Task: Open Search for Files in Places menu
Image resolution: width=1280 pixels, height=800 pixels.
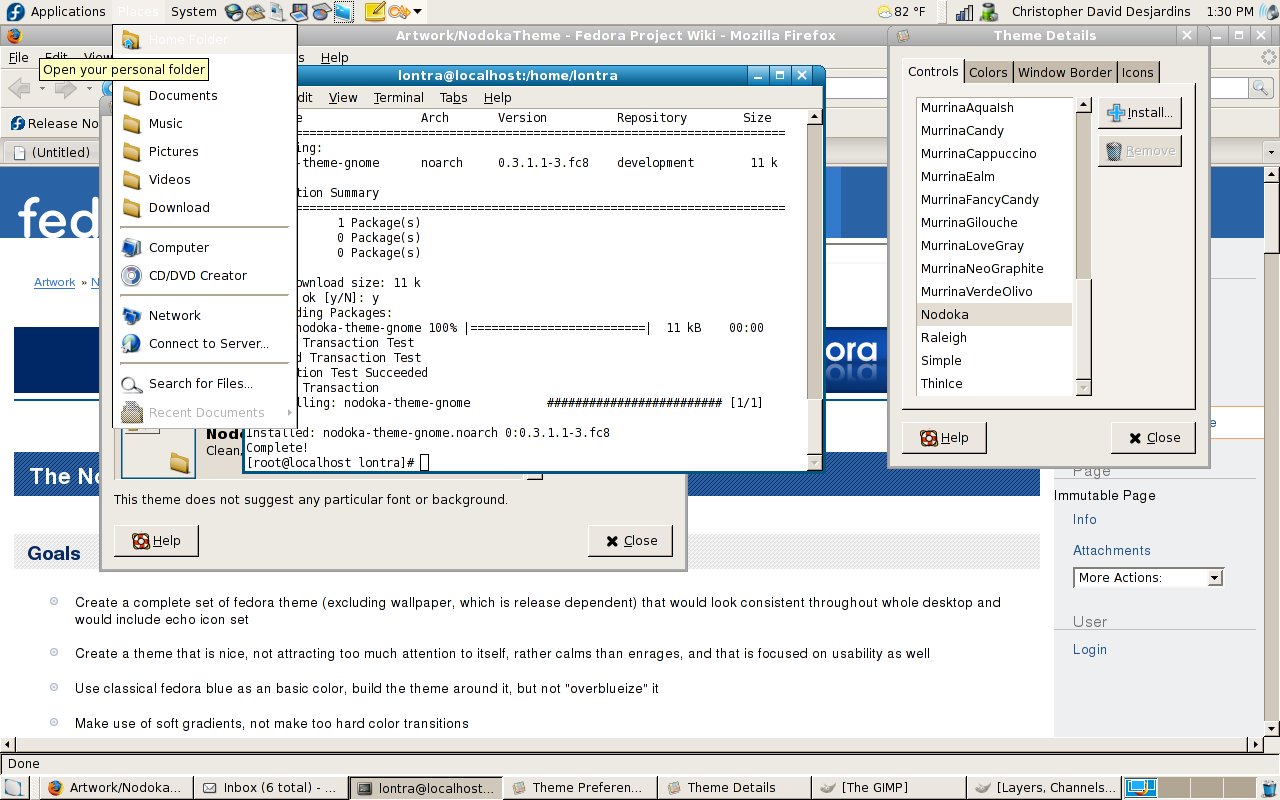Action: 204,384
